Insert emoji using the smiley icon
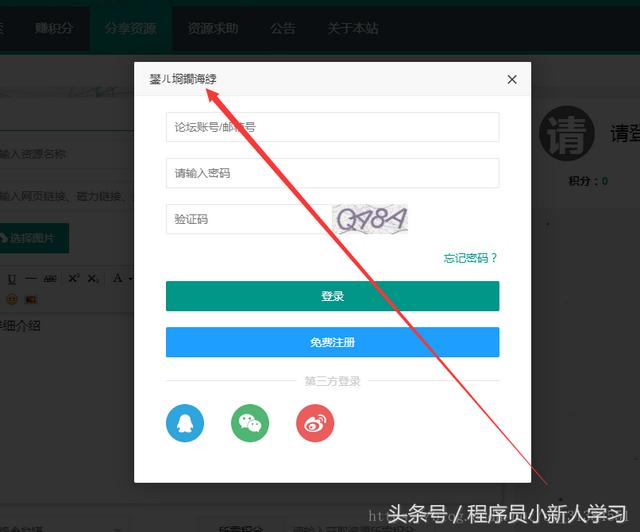The width and height of the screenshot is (640, 532). coord(12,300)
